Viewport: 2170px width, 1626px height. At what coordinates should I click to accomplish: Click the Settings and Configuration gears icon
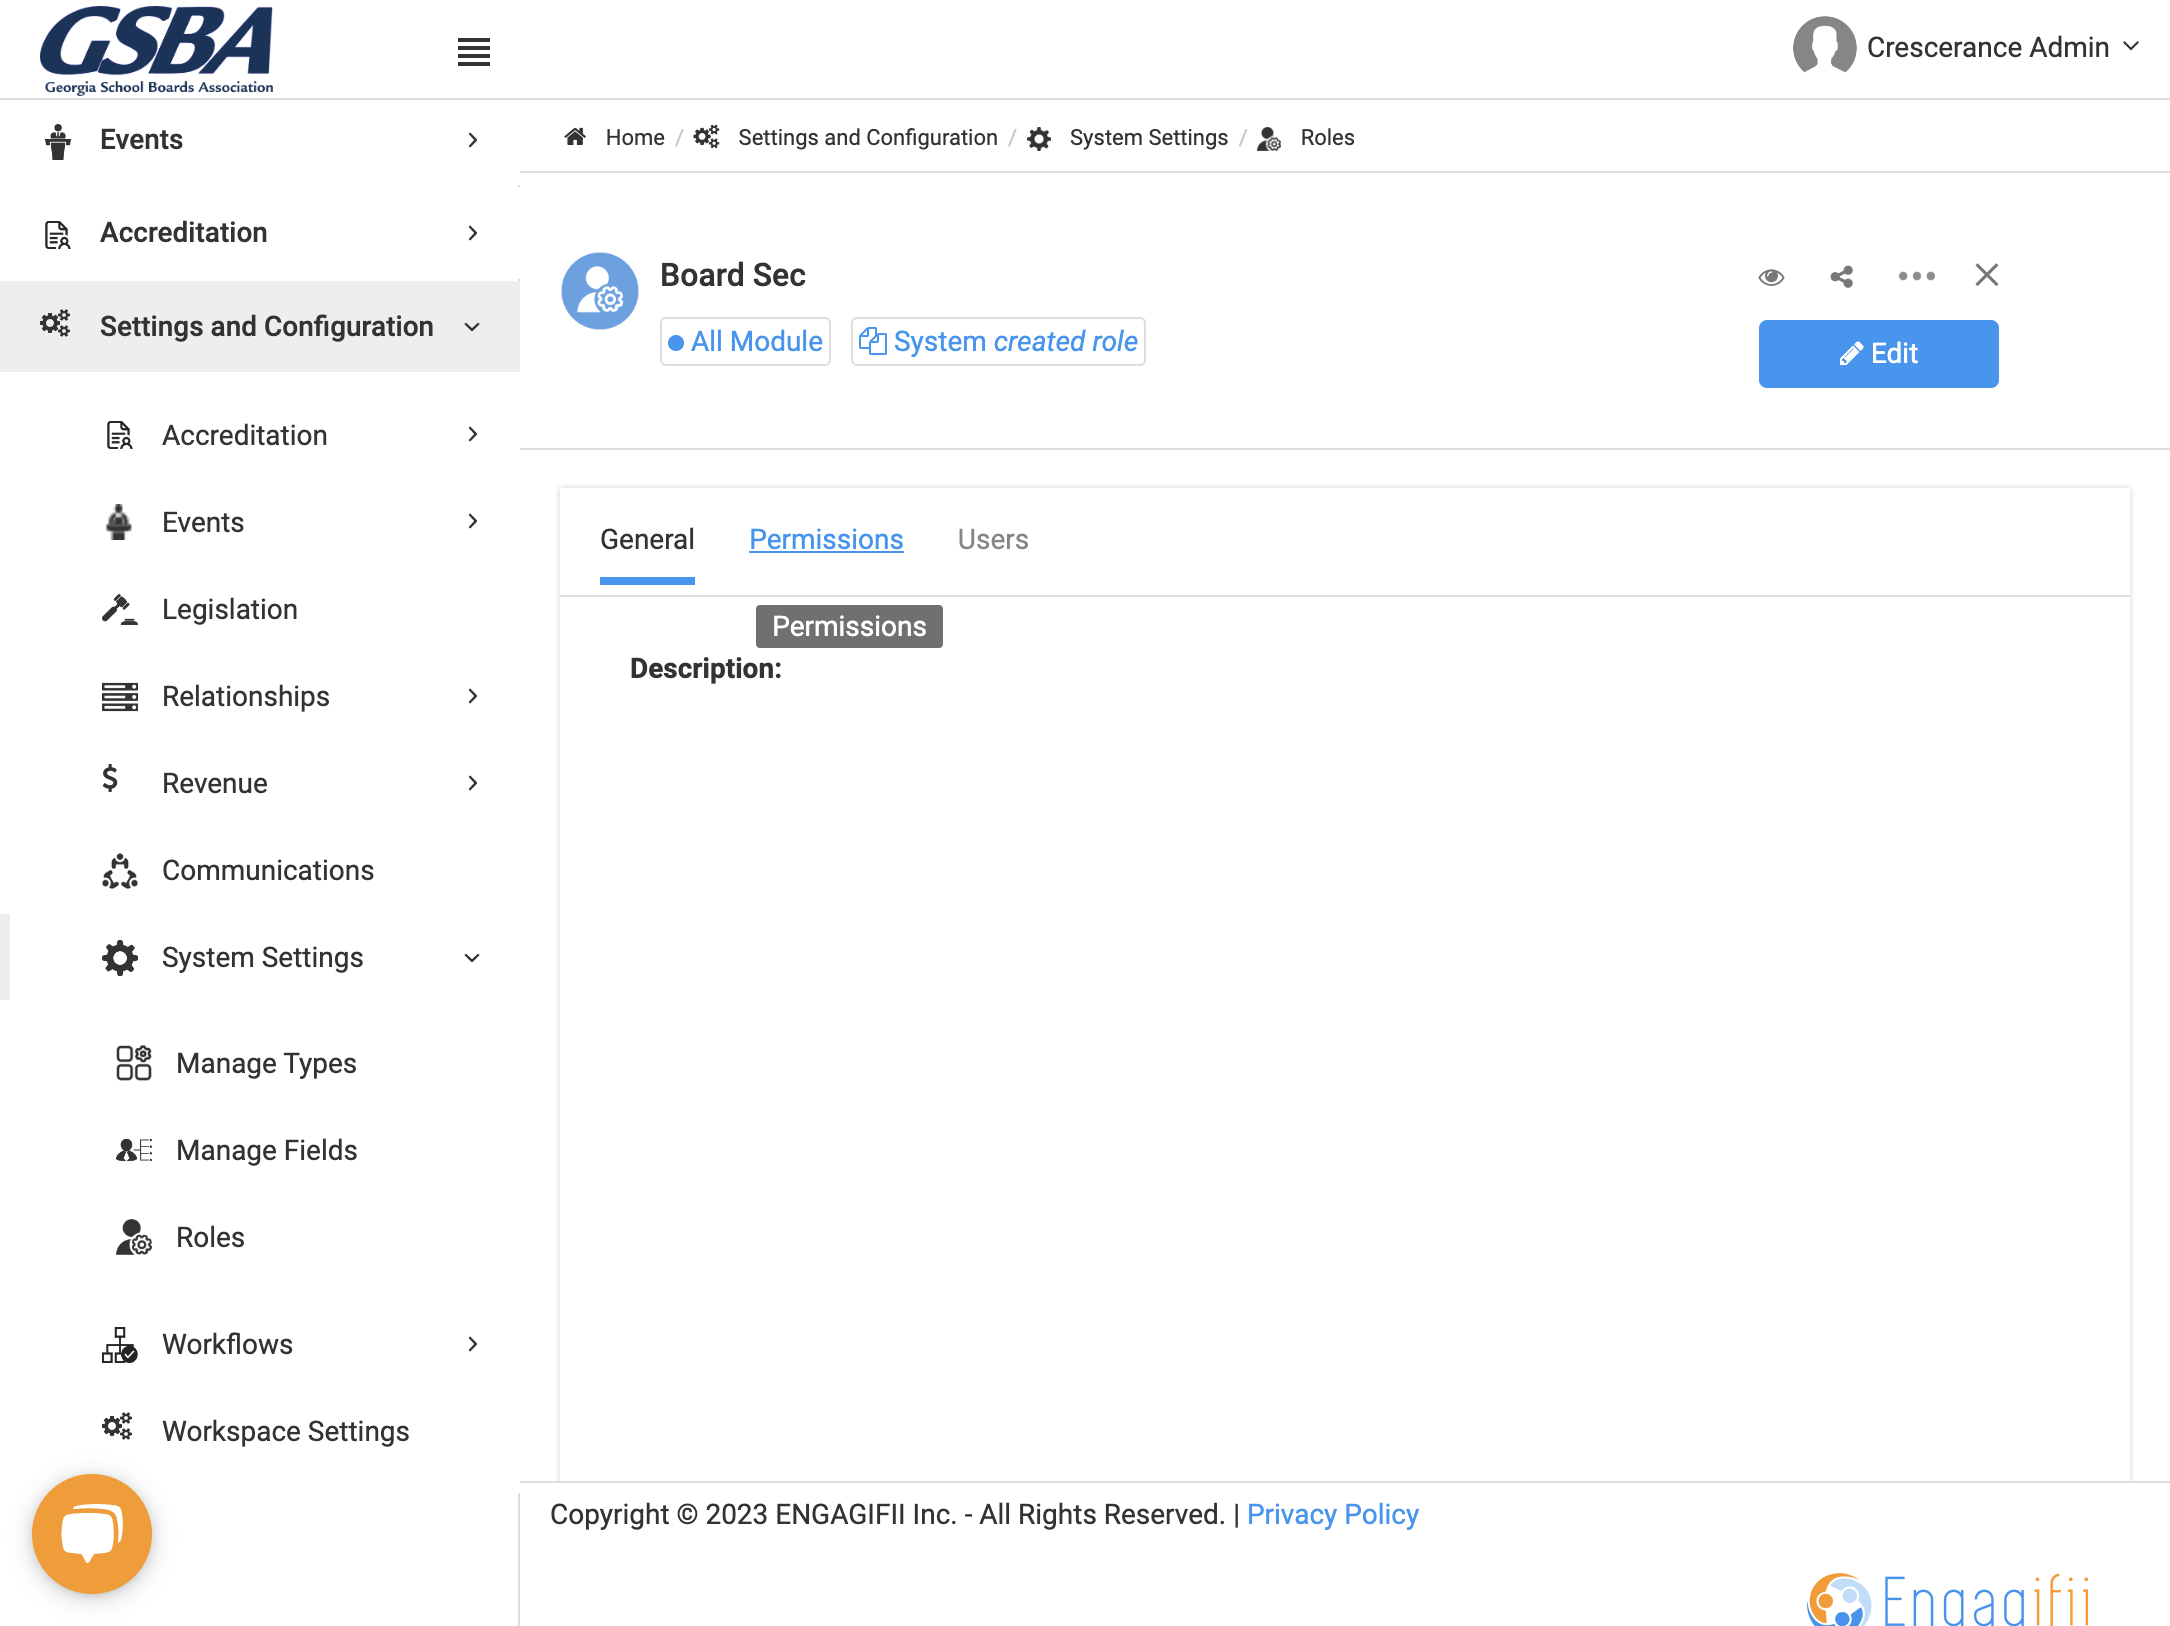click(x=55, y=324)
